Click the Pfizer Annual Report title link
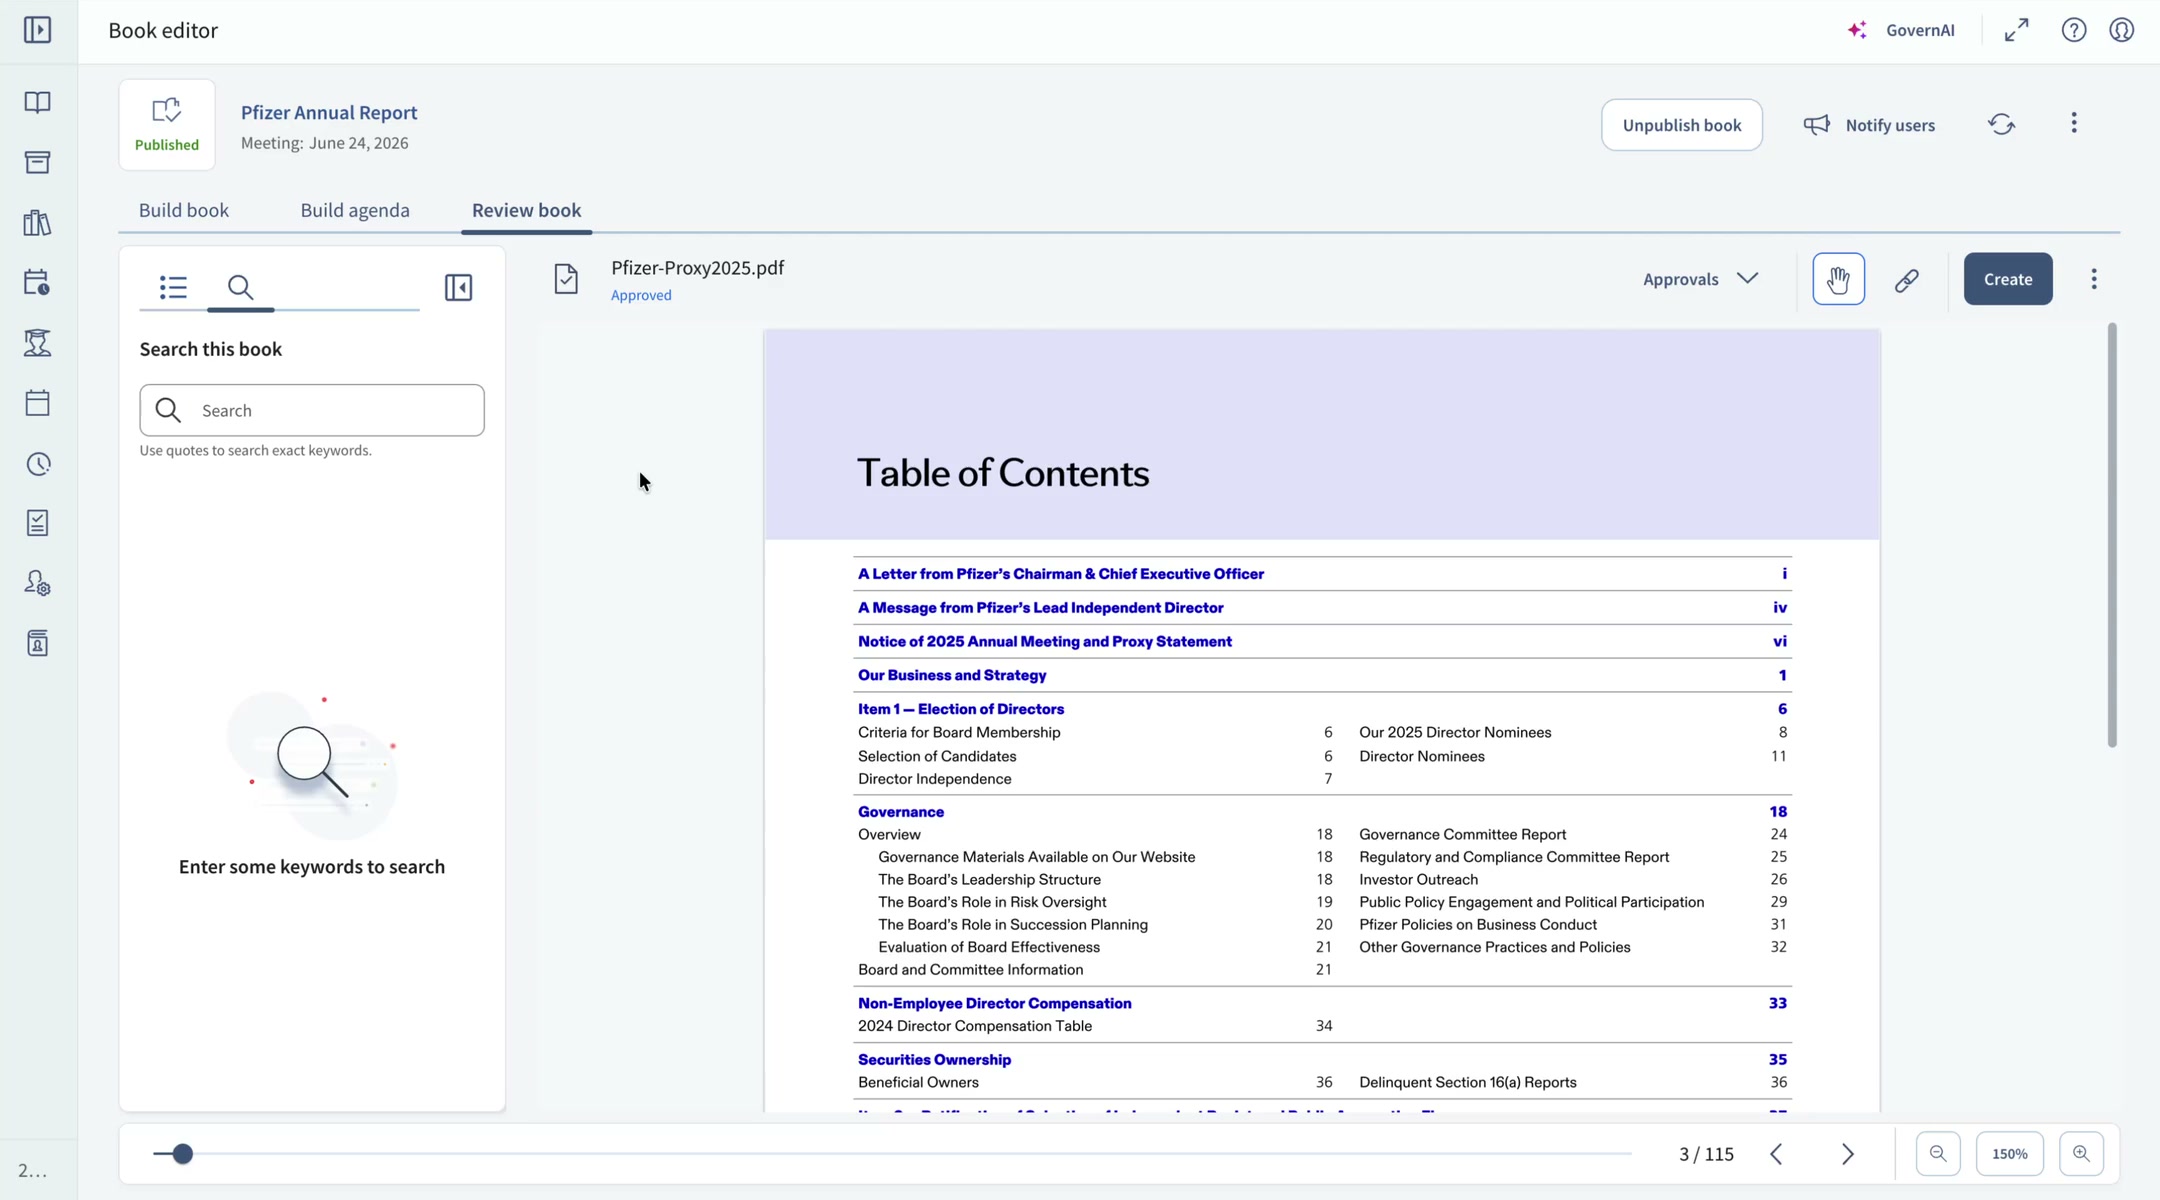2160x1200 pixels. [329, 112]
